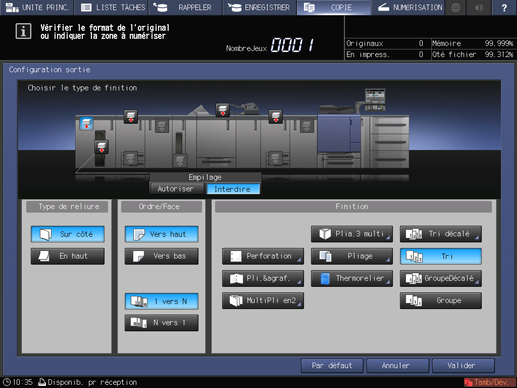Open Tri décalé finishing settings
Screen dimensions: 517x388
point(441,234)
